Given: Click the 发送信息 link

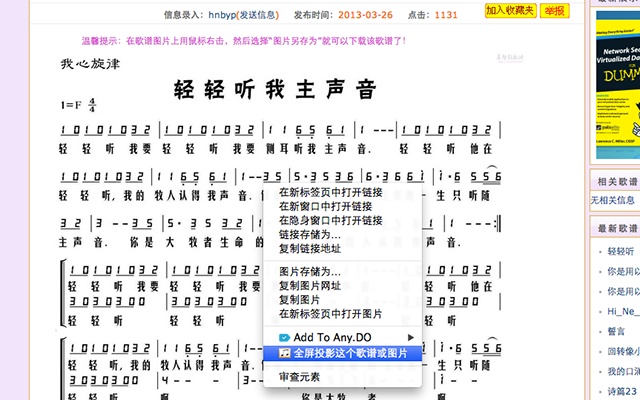Looking at the screenshot, I should pos(258,15).
